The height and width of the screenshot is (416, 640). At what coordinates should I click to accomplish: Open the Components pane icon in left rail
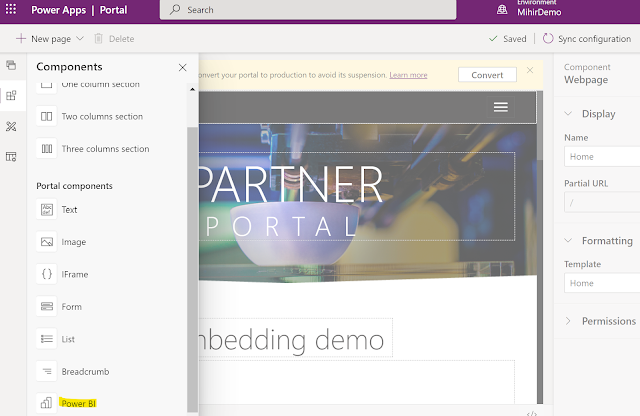coord(11,96)
